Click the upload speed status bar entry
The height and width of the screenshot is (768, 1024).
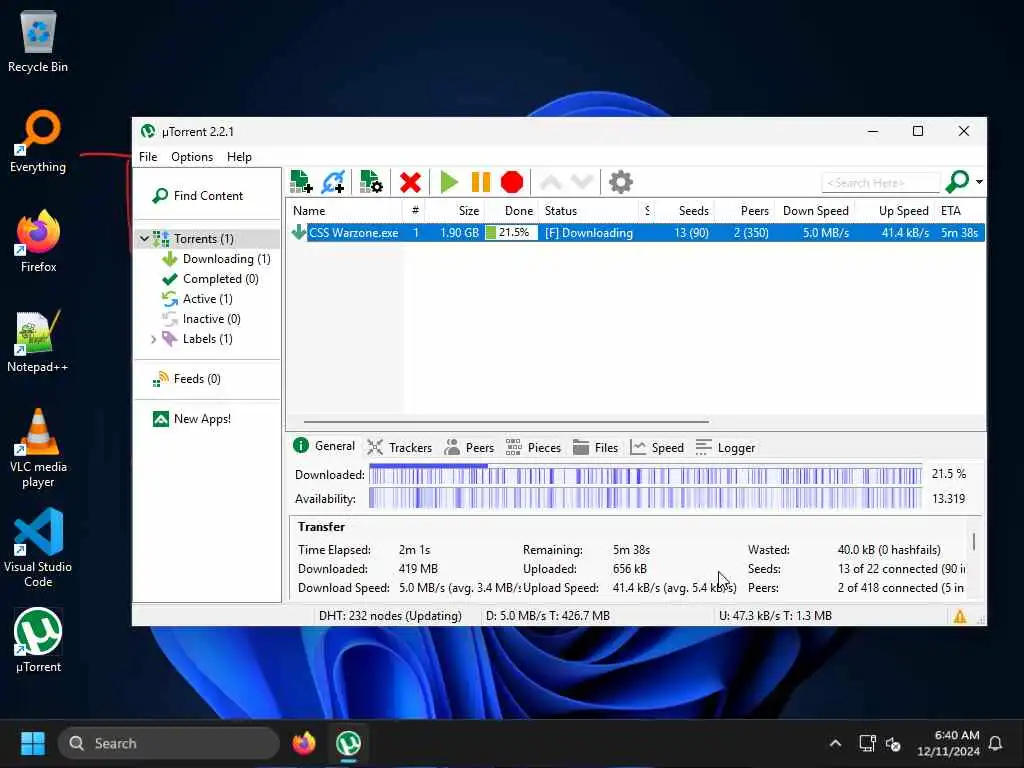[775, 616]
